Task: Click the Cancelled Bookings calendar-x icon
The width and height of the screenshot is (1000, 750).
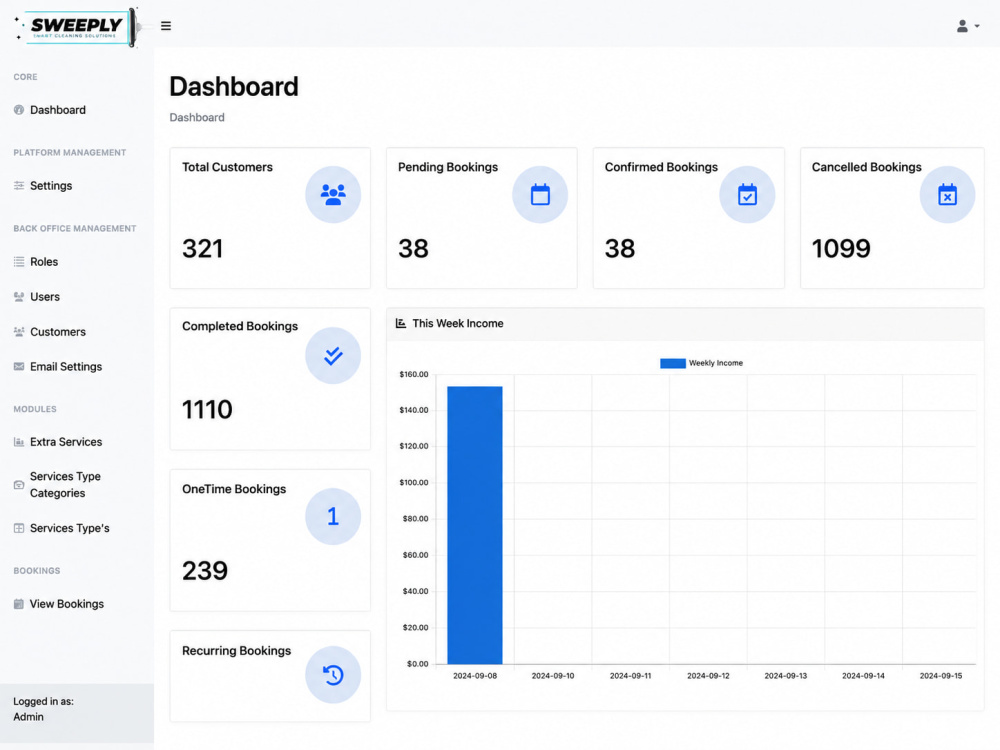Action: pyautogui.click(x=947, y=195)
